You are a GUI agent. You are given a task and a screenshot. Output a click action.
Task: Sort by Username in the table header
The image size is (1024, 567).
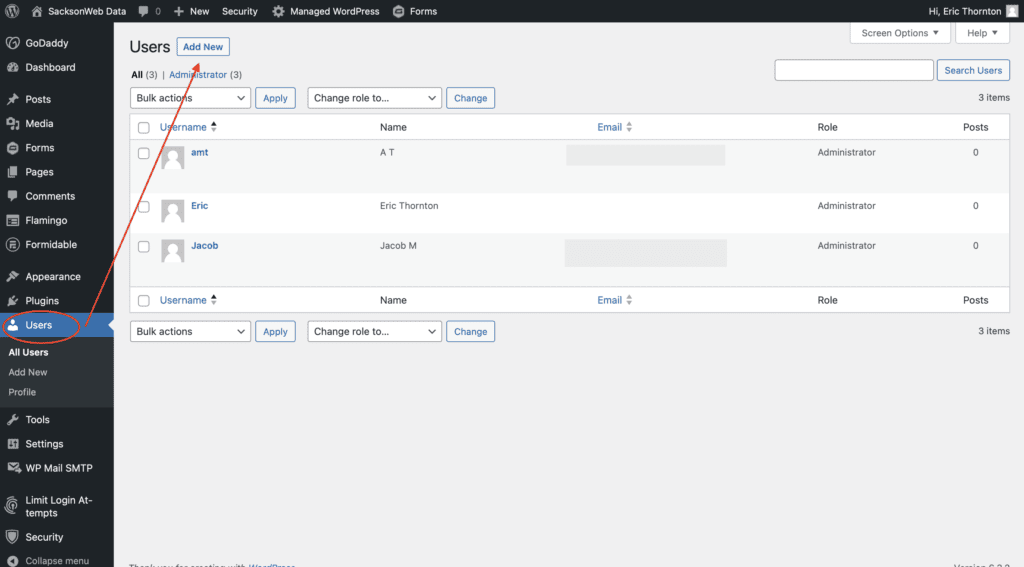(x=188, y=127)
